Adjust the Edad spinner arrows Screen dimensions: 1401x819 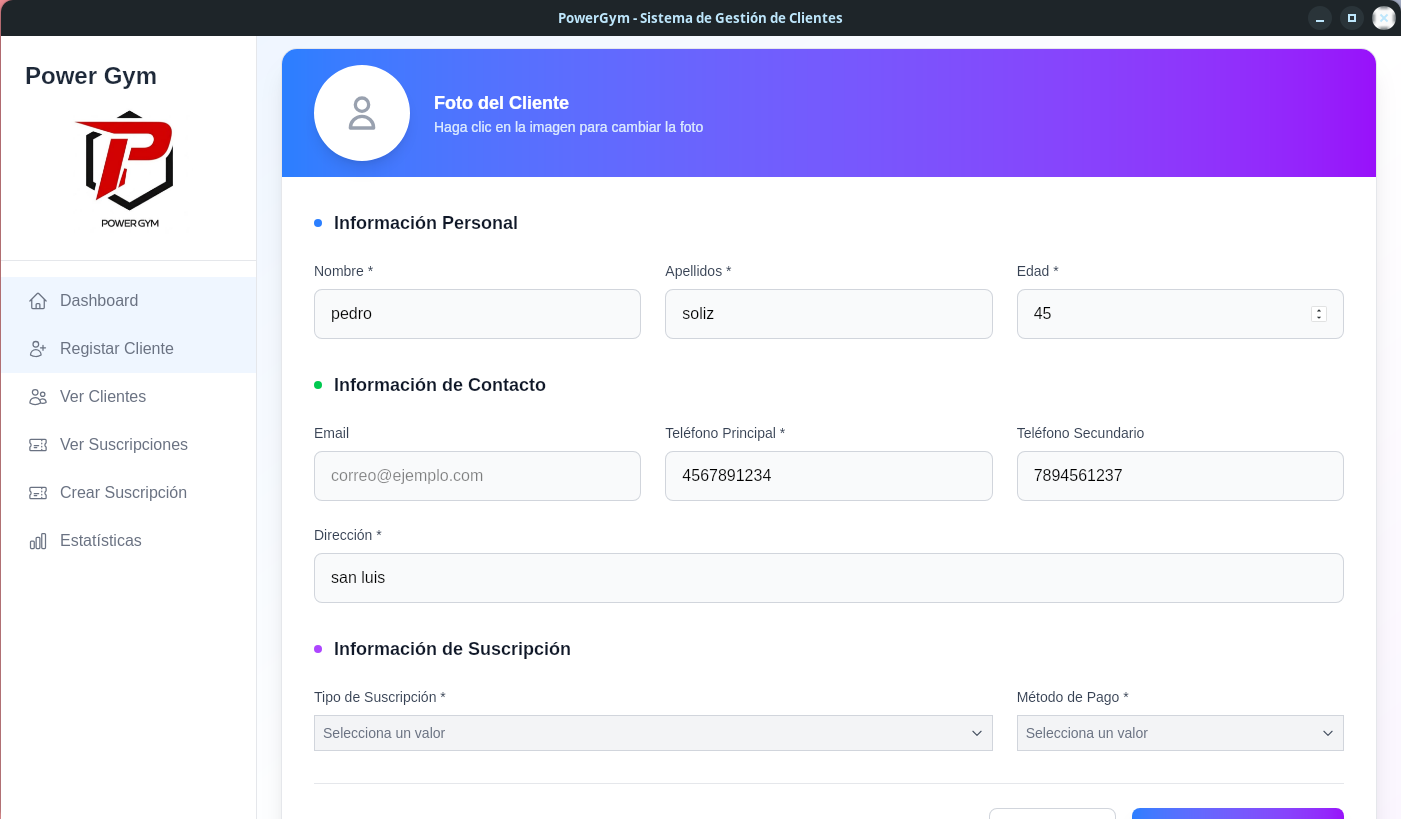(1319, 314)
